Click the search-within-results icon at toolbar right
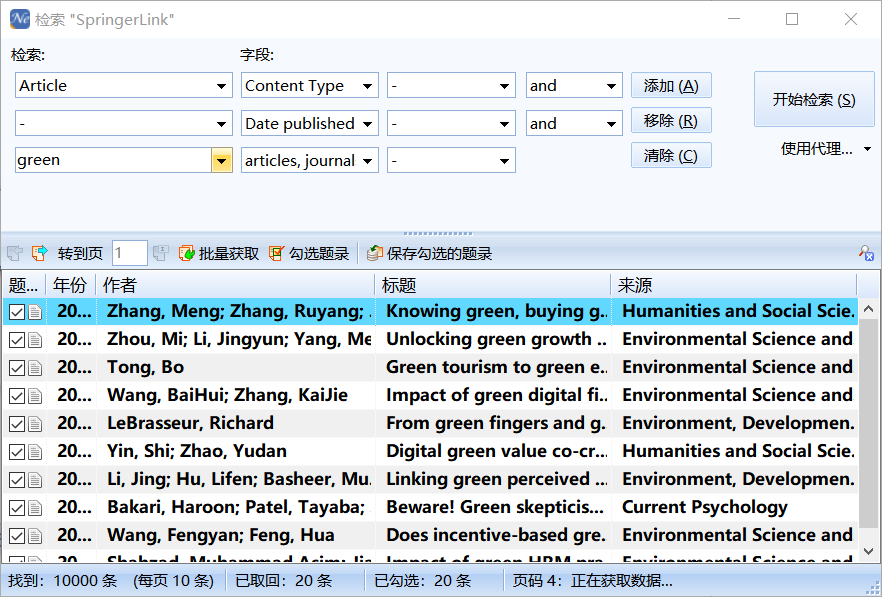 coord(866,253)
